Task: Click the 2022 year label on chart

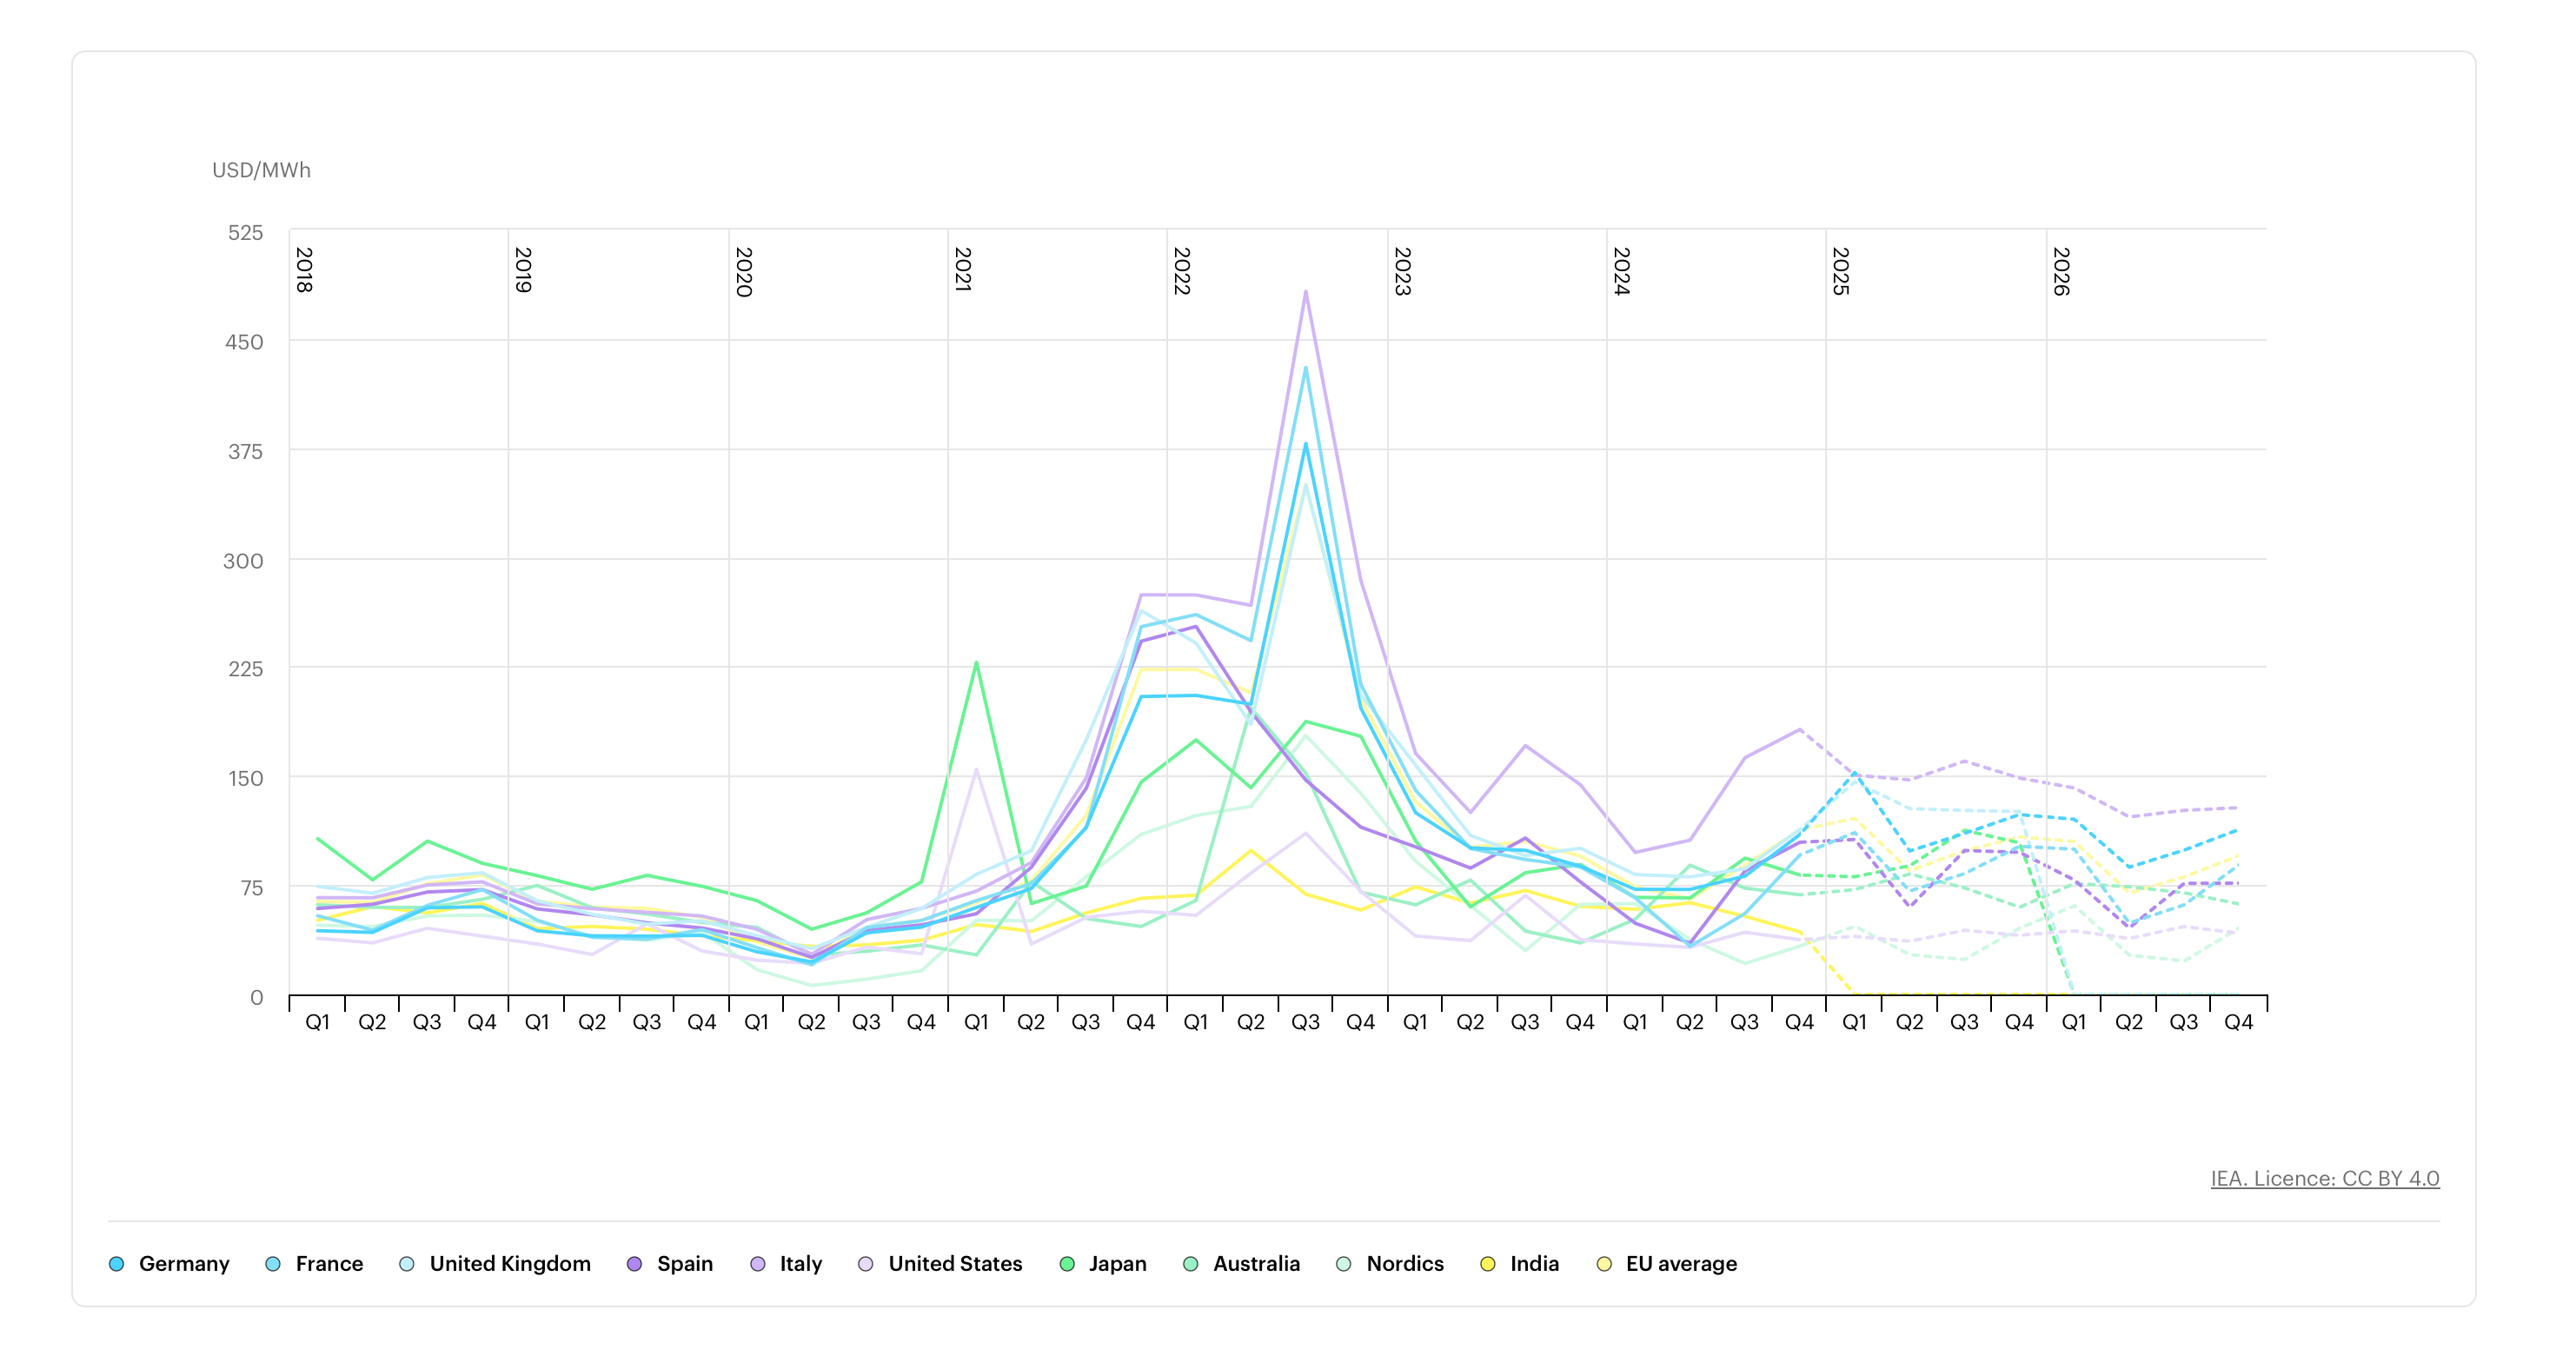Action: 1182,271
